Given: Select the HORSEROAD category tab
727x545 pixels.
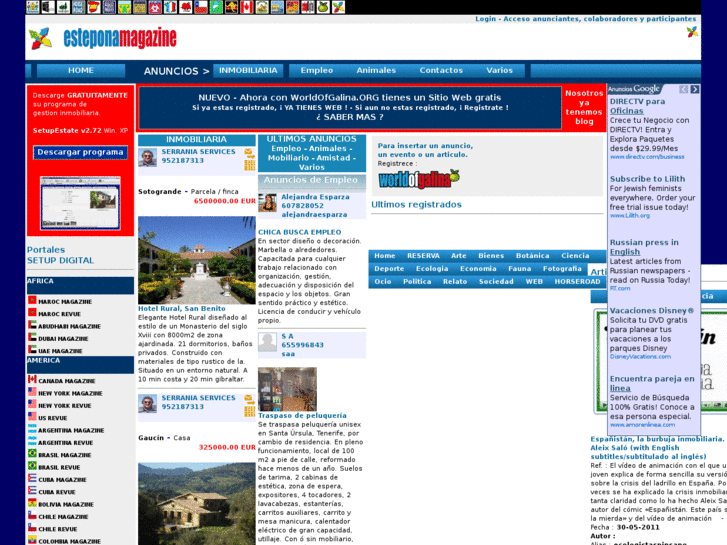Looking at the screenshot, I should 577,282.
